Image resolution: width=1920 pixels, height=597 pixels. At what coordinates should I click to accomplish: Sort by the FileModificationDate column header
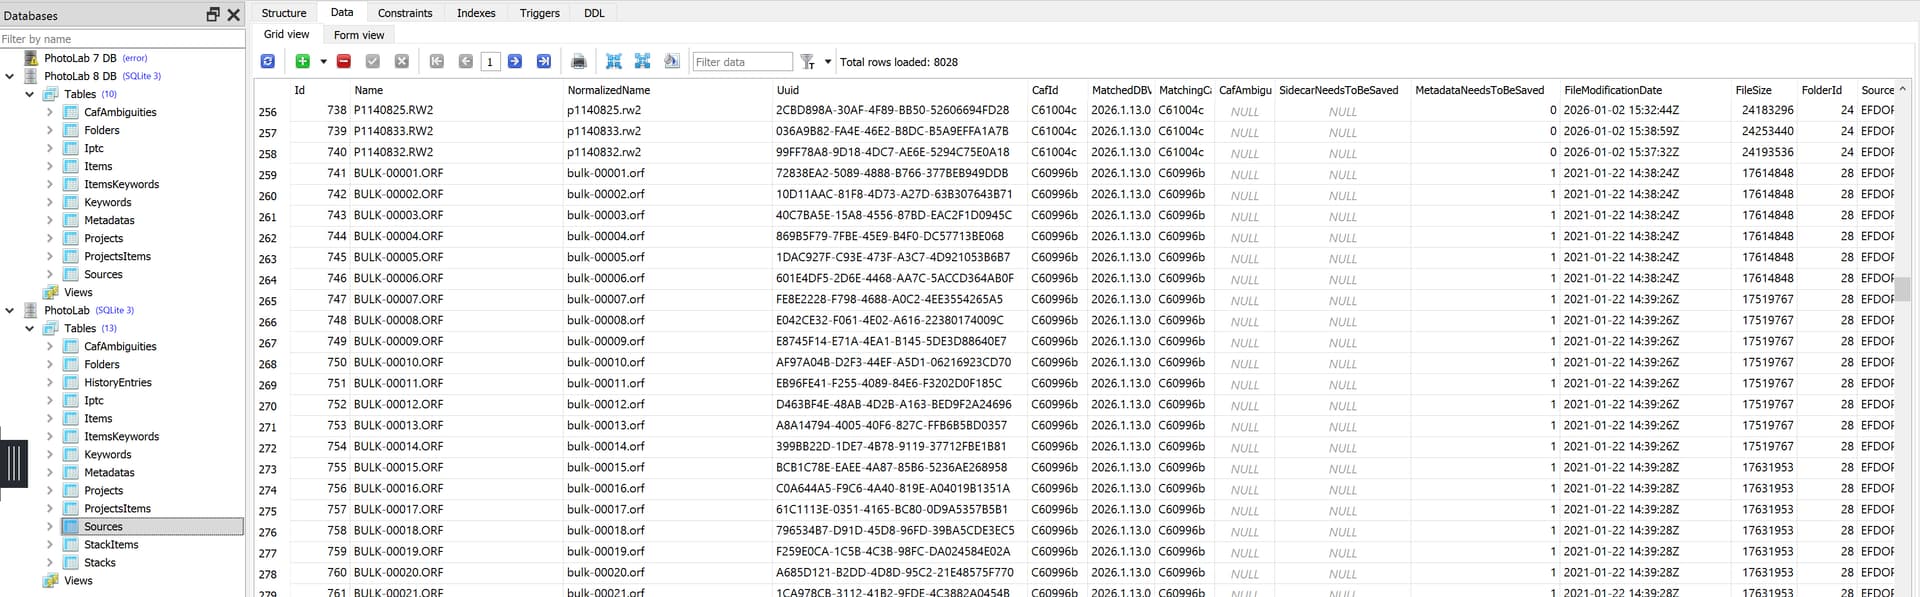coord(1612,90)
